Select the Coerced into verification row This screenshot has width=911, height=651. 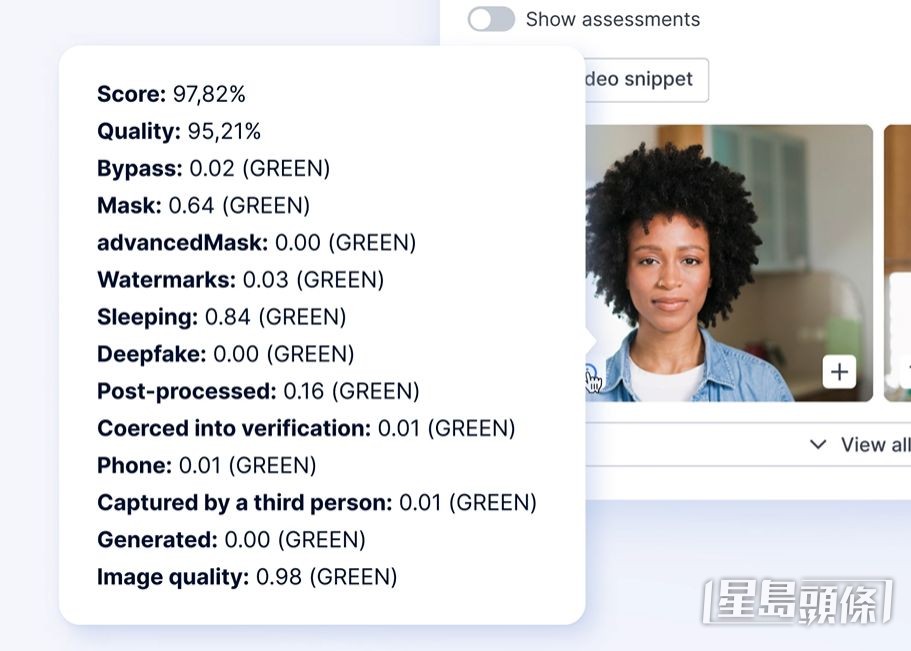[x=306, y=428]
